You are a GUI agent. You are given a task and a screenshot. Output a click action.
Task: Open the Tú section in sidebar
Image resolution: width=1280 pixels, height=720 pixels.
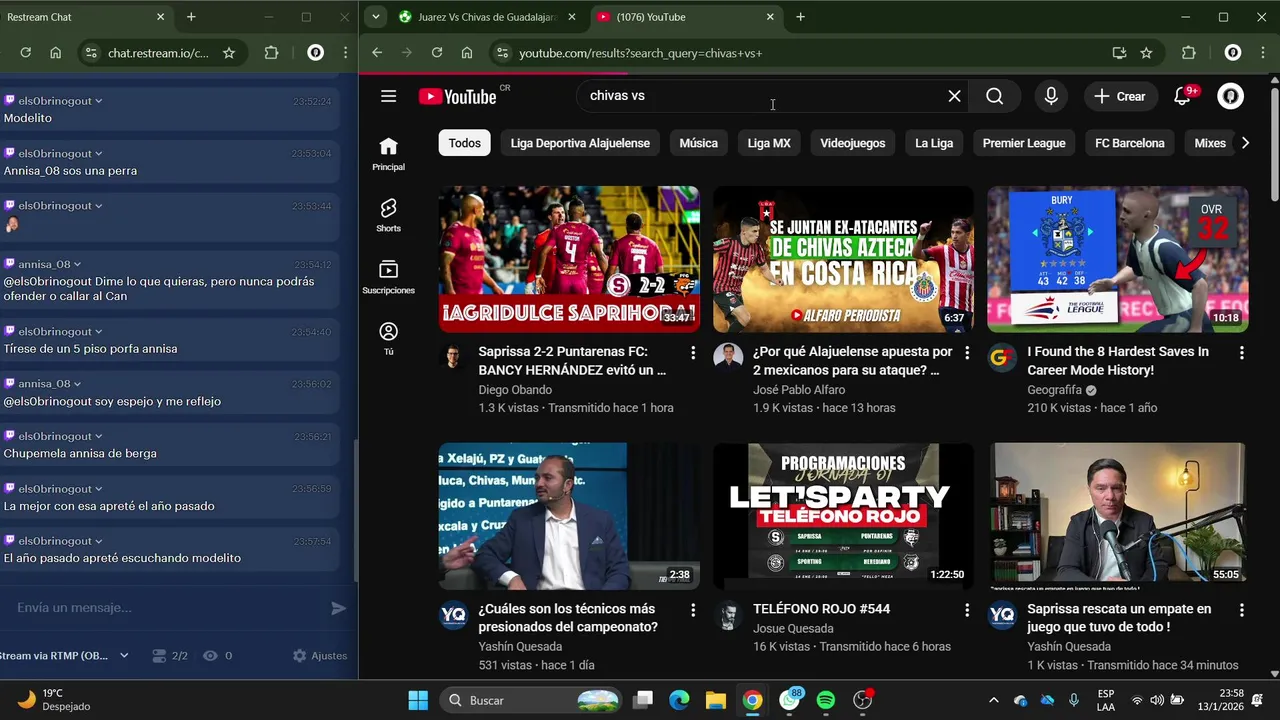388,338
